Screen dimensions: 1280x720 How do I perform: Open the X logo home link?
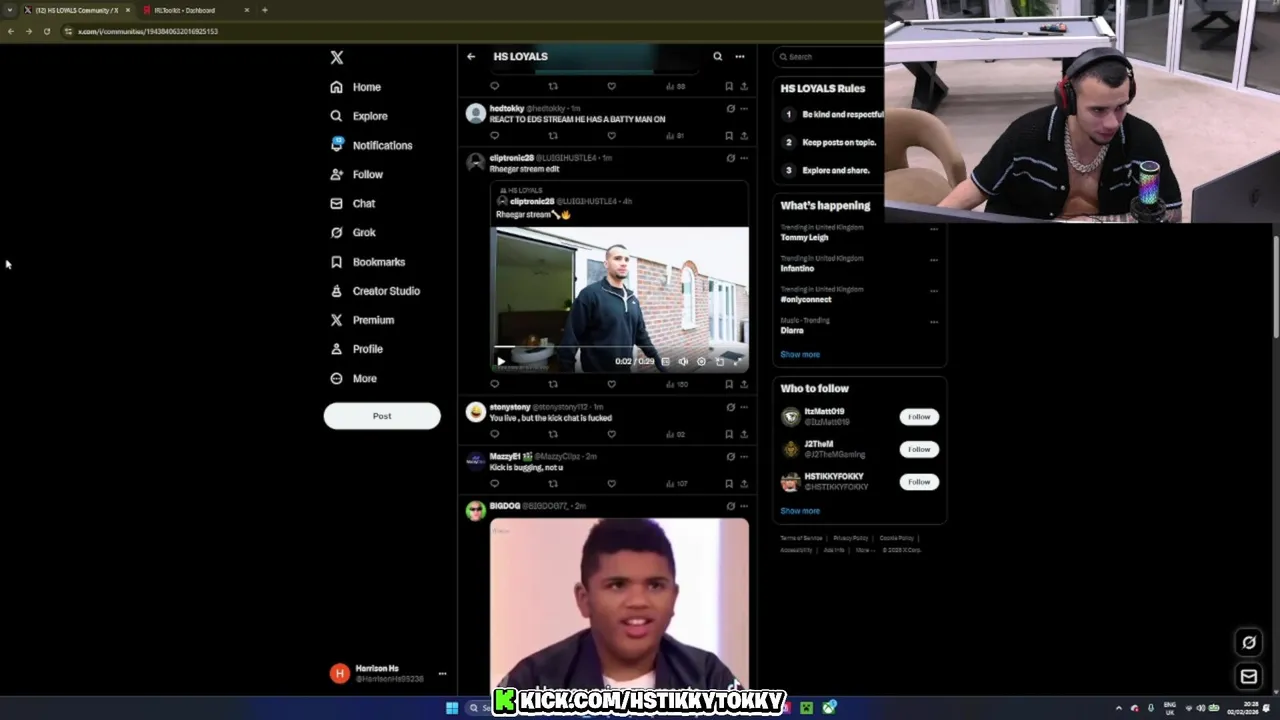(337, 58)
